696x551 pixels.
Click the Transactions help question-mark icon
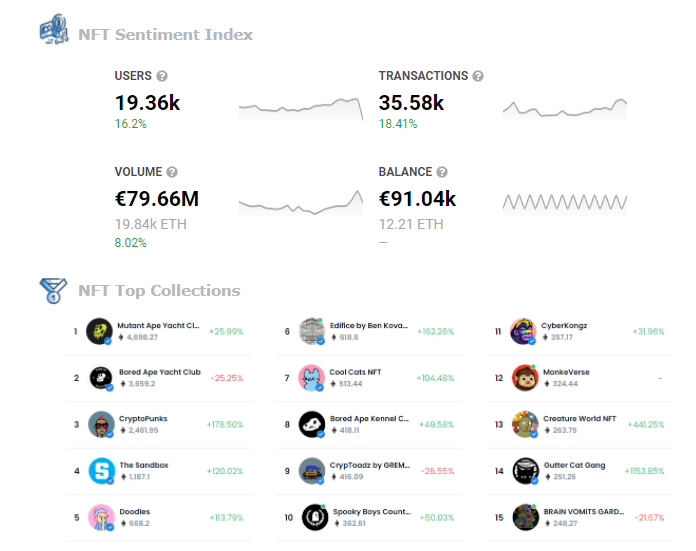pyautogui.click(x=478, y=76)
